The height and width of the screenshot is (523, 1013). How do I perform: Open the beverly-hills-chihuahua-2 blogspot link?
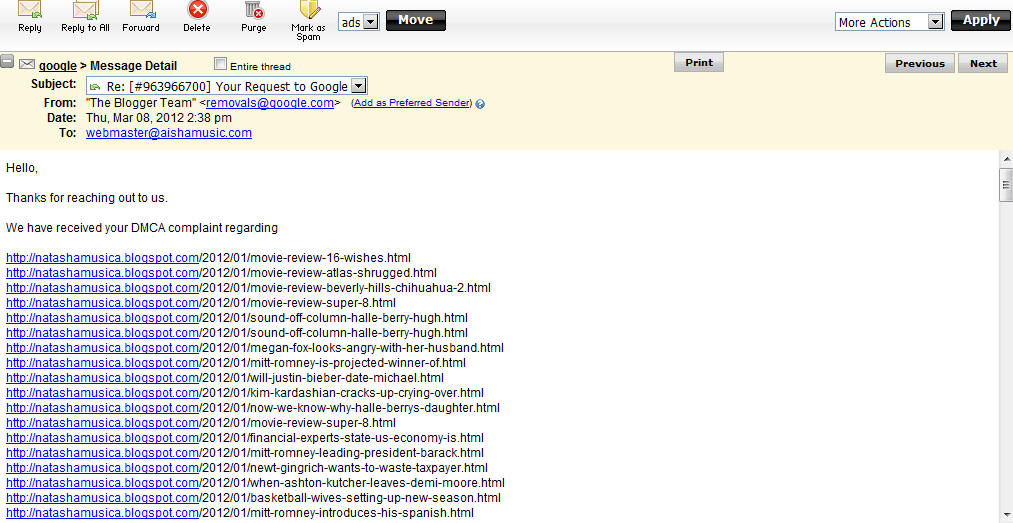[x=103, y=287]
